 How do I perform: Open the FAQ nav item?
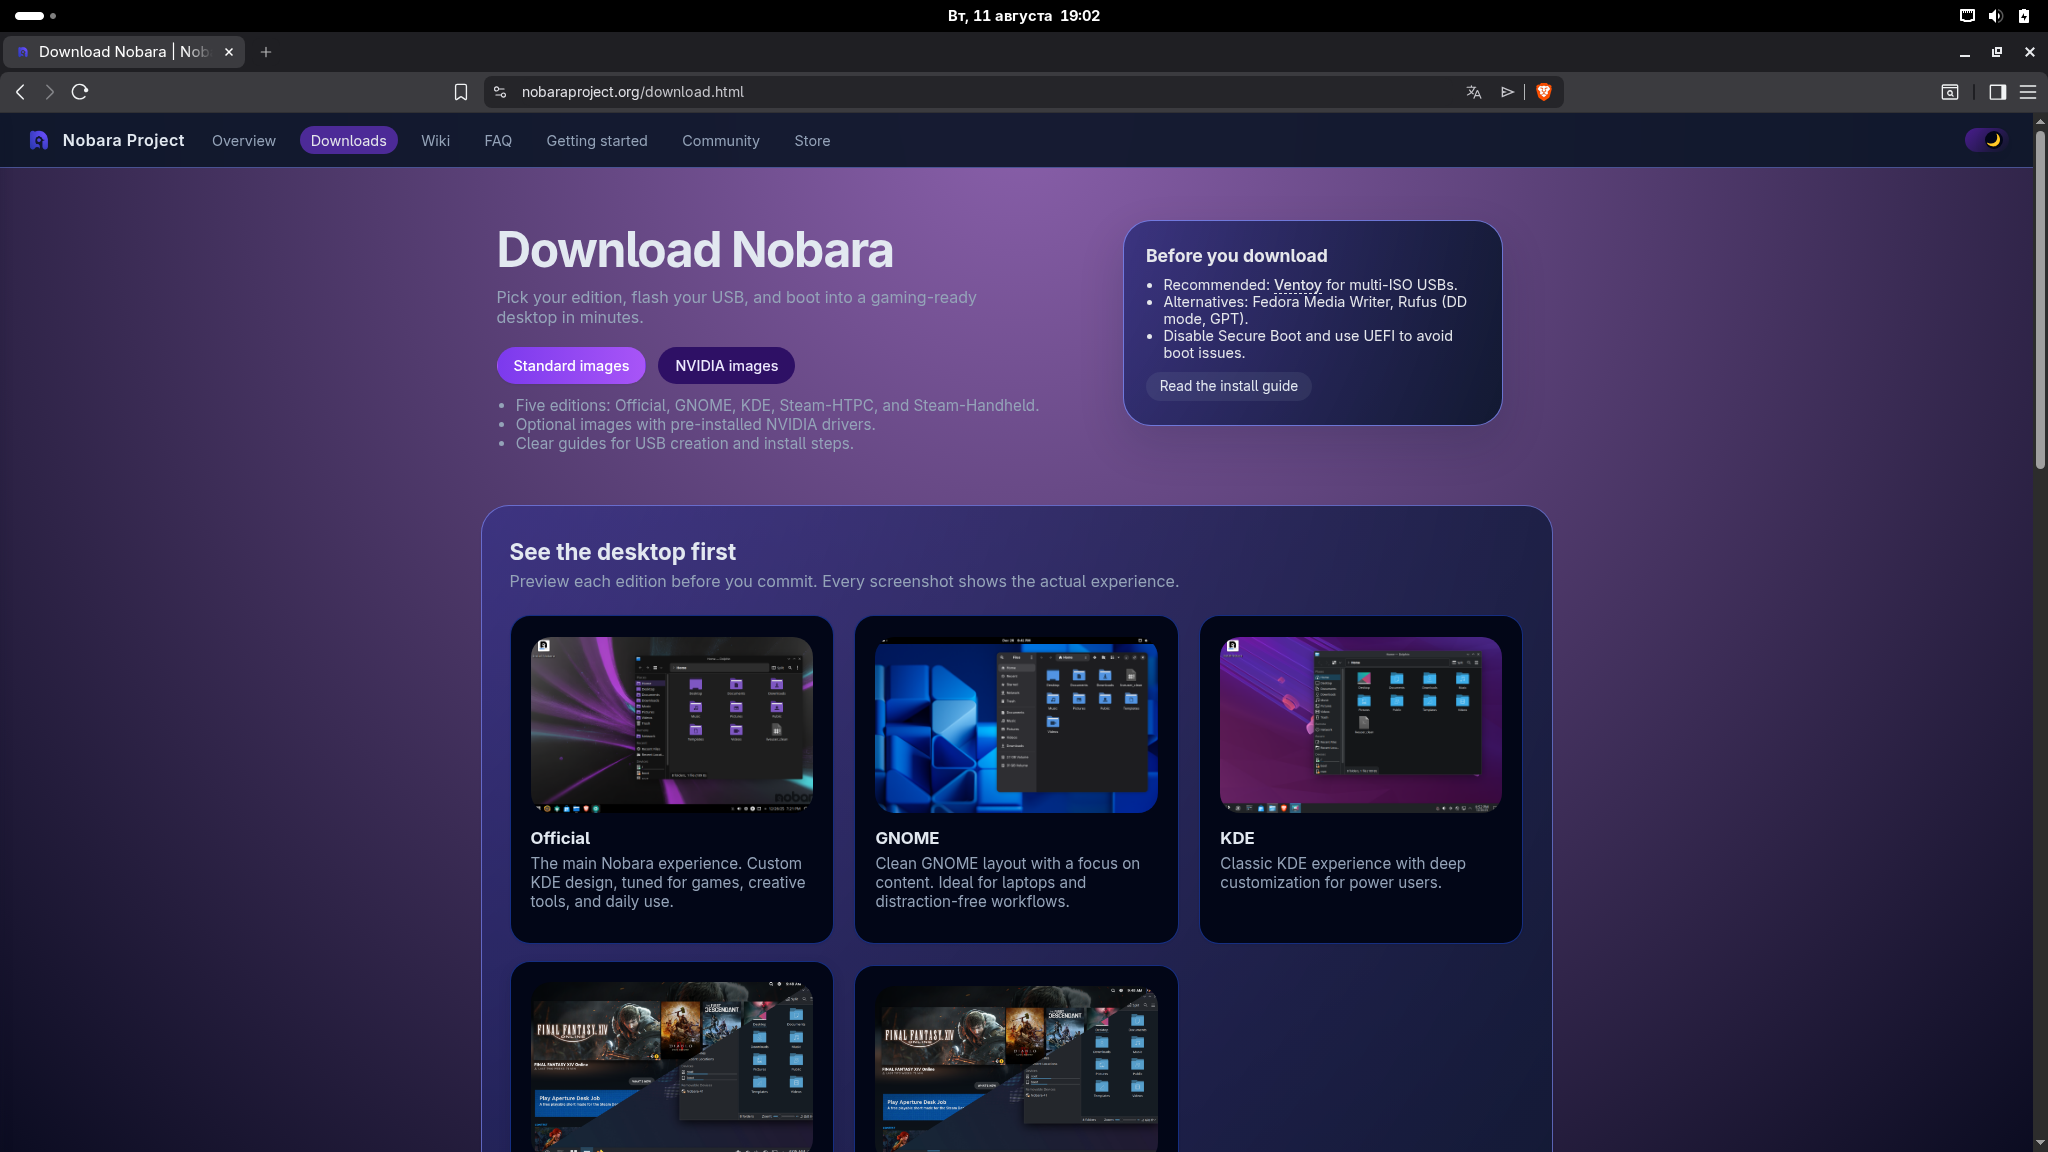[498, 141]
